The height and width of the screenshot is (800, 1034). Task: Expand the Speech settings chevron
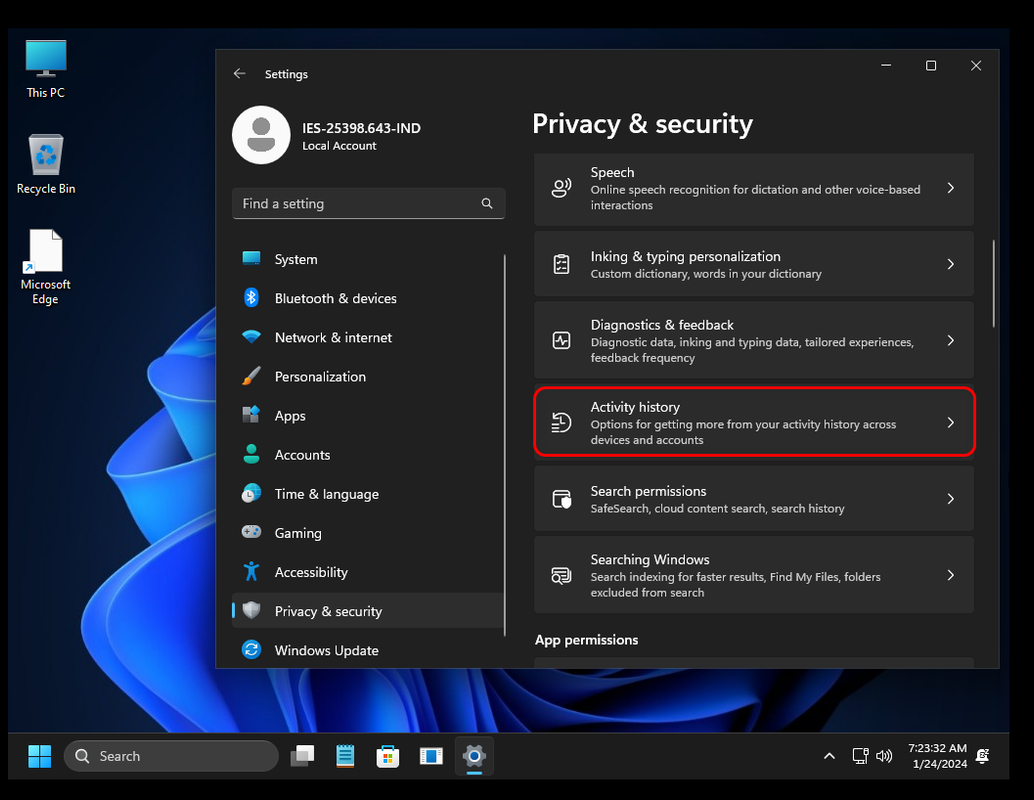pos(951,189)
